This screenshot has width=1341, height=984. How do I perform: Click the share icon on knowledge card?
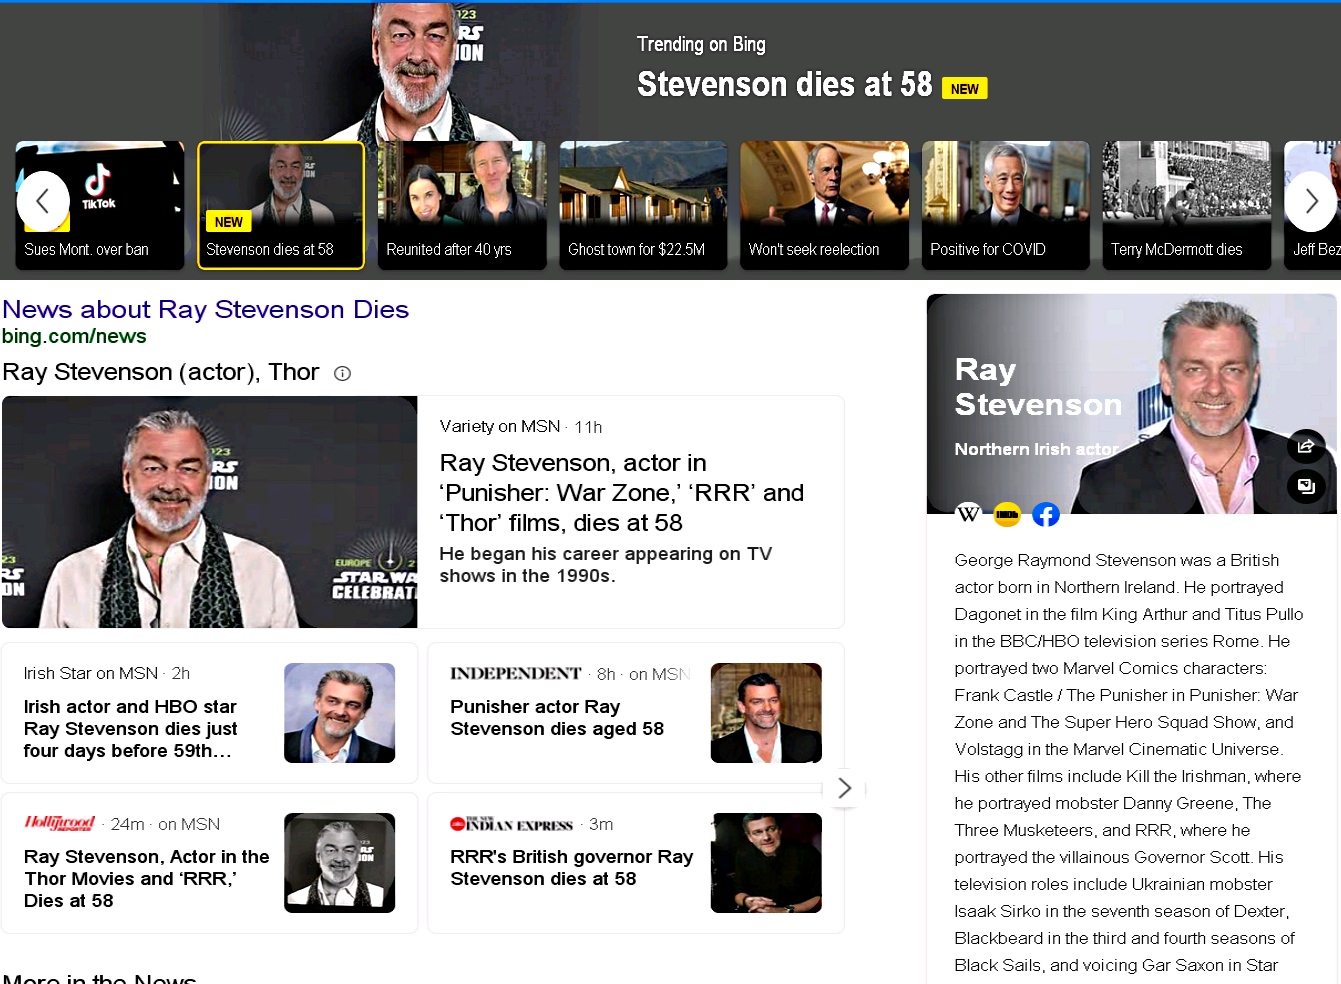[x=1306, y=447]
